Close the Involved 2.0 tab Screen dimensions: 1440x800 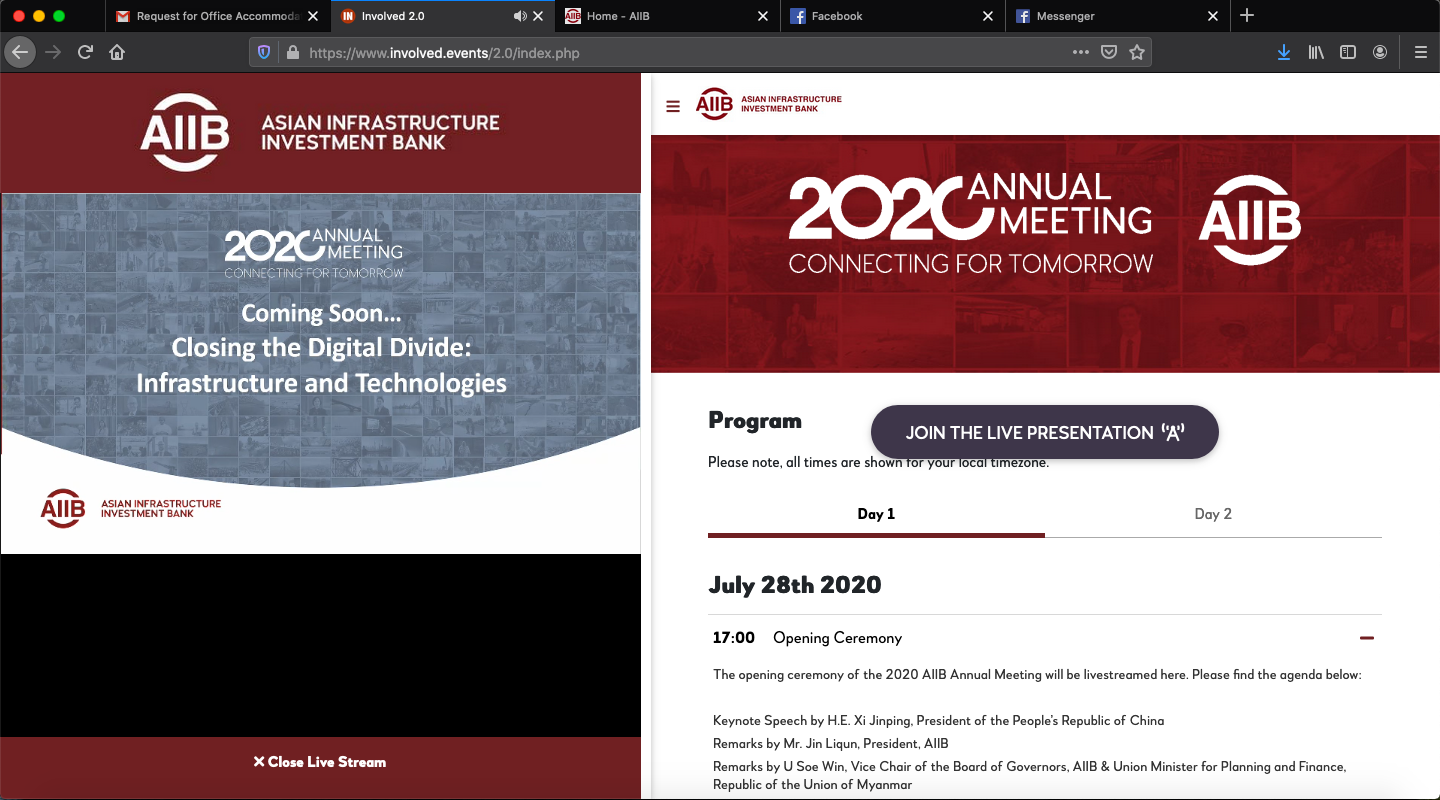[x=539, y=16]
